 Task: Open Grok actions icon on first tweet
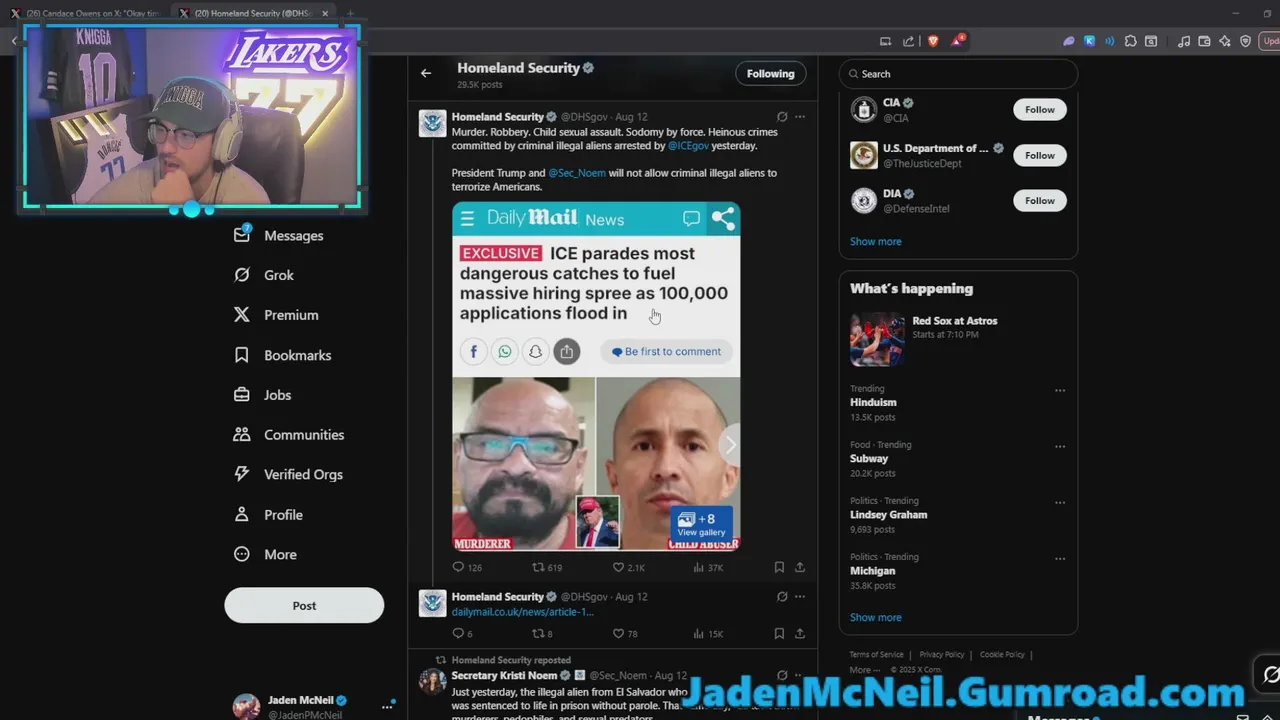tap(782, 117)
